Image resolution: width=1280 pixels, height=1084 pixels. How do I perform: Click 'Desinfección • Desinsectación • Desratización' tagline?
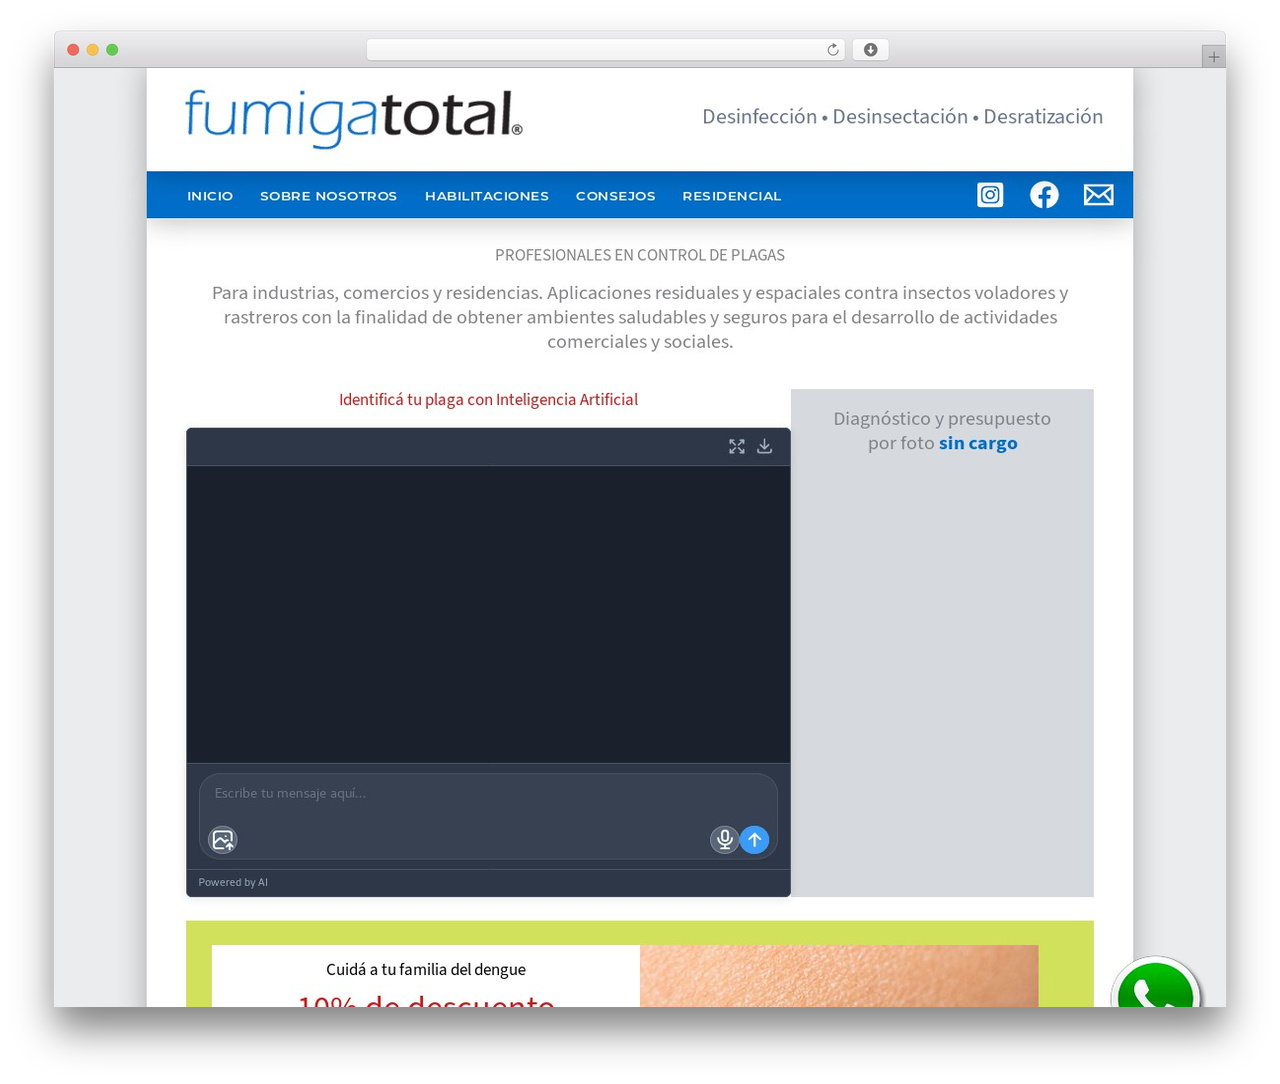(x=902, y=117)
